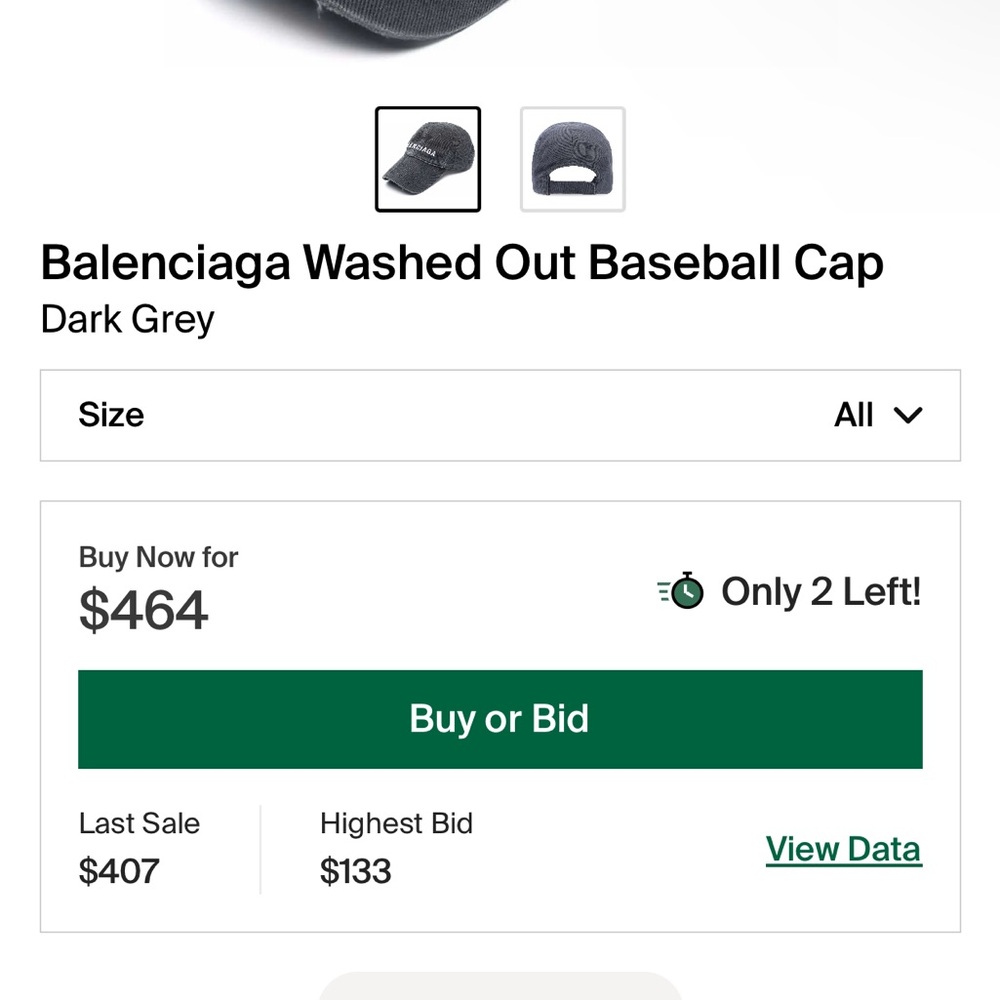This screenshot has width=1000, height=1000.
Task: Click the Buy Now for label
Action: (158, 557)
